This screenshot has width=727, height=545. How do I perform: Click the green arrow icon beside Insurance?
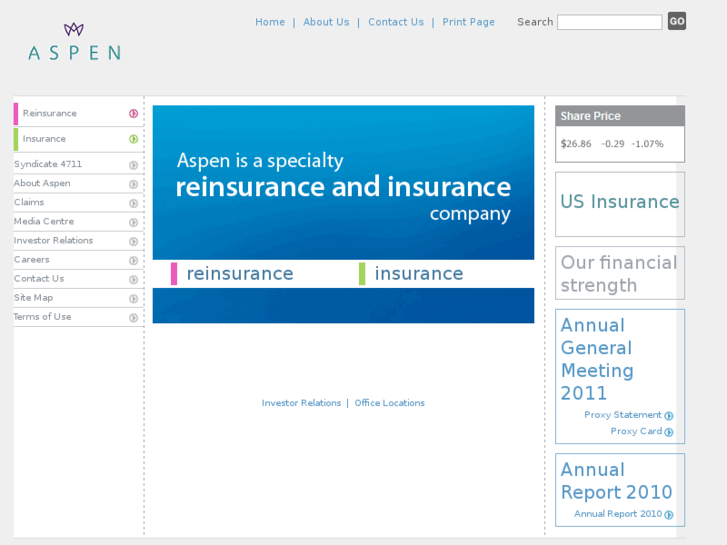coord(134,139)
